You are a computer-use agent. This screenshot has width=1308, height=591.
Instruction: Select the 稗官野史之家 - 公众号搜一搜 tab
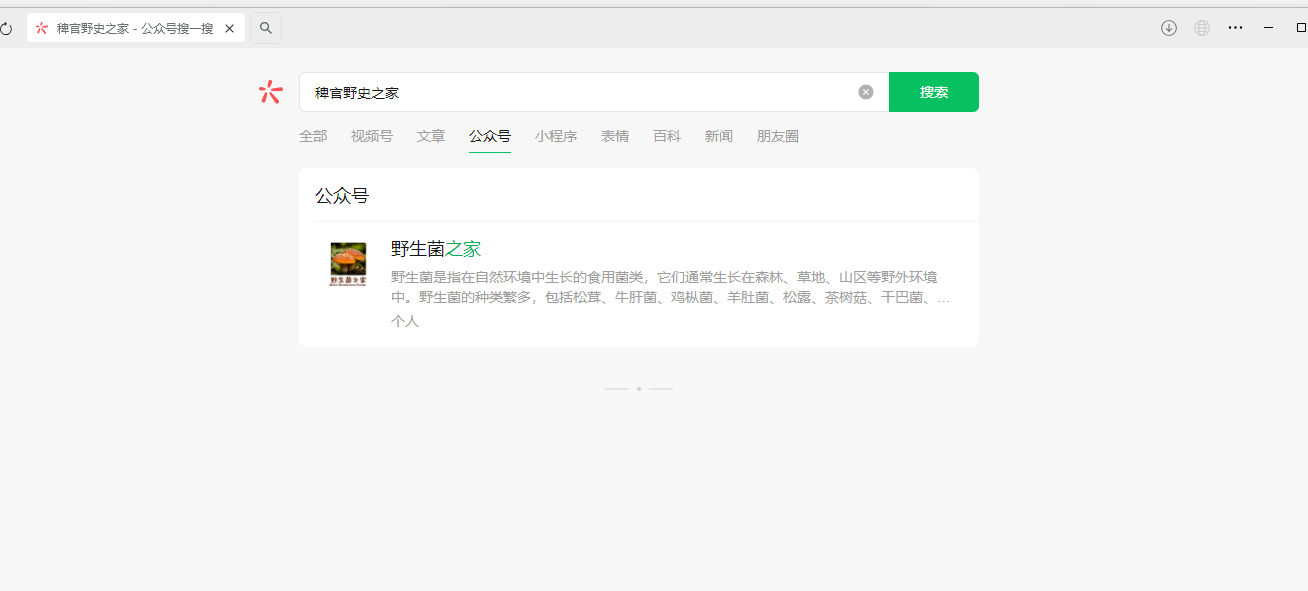click(136, 28)
